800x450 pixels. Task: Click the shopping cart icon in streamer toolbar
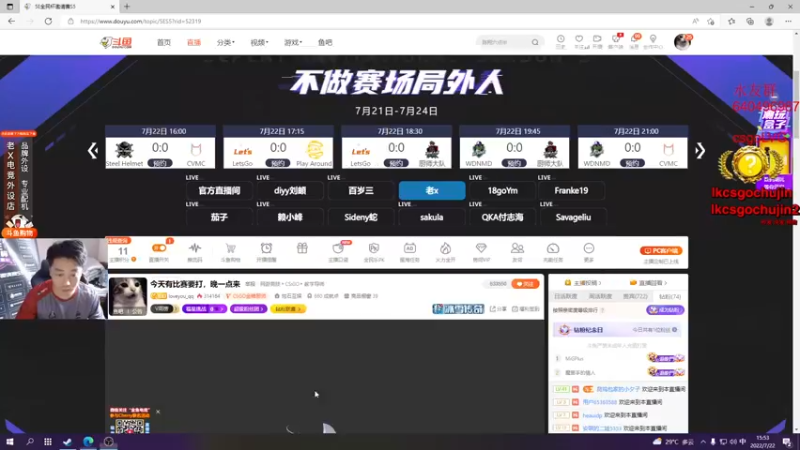(231, 248)
